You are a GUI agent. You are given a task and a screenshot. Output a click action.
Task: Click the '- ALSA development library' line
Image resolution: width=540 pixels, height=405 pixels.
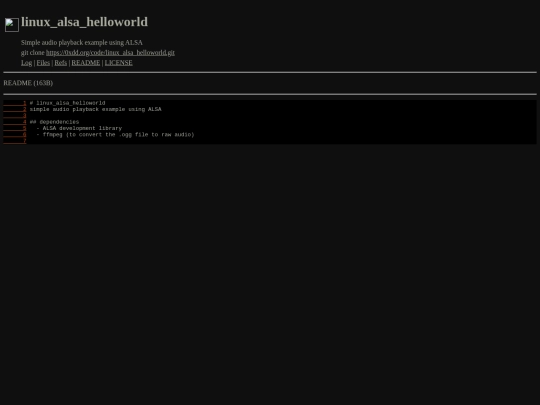coord(79,128)
